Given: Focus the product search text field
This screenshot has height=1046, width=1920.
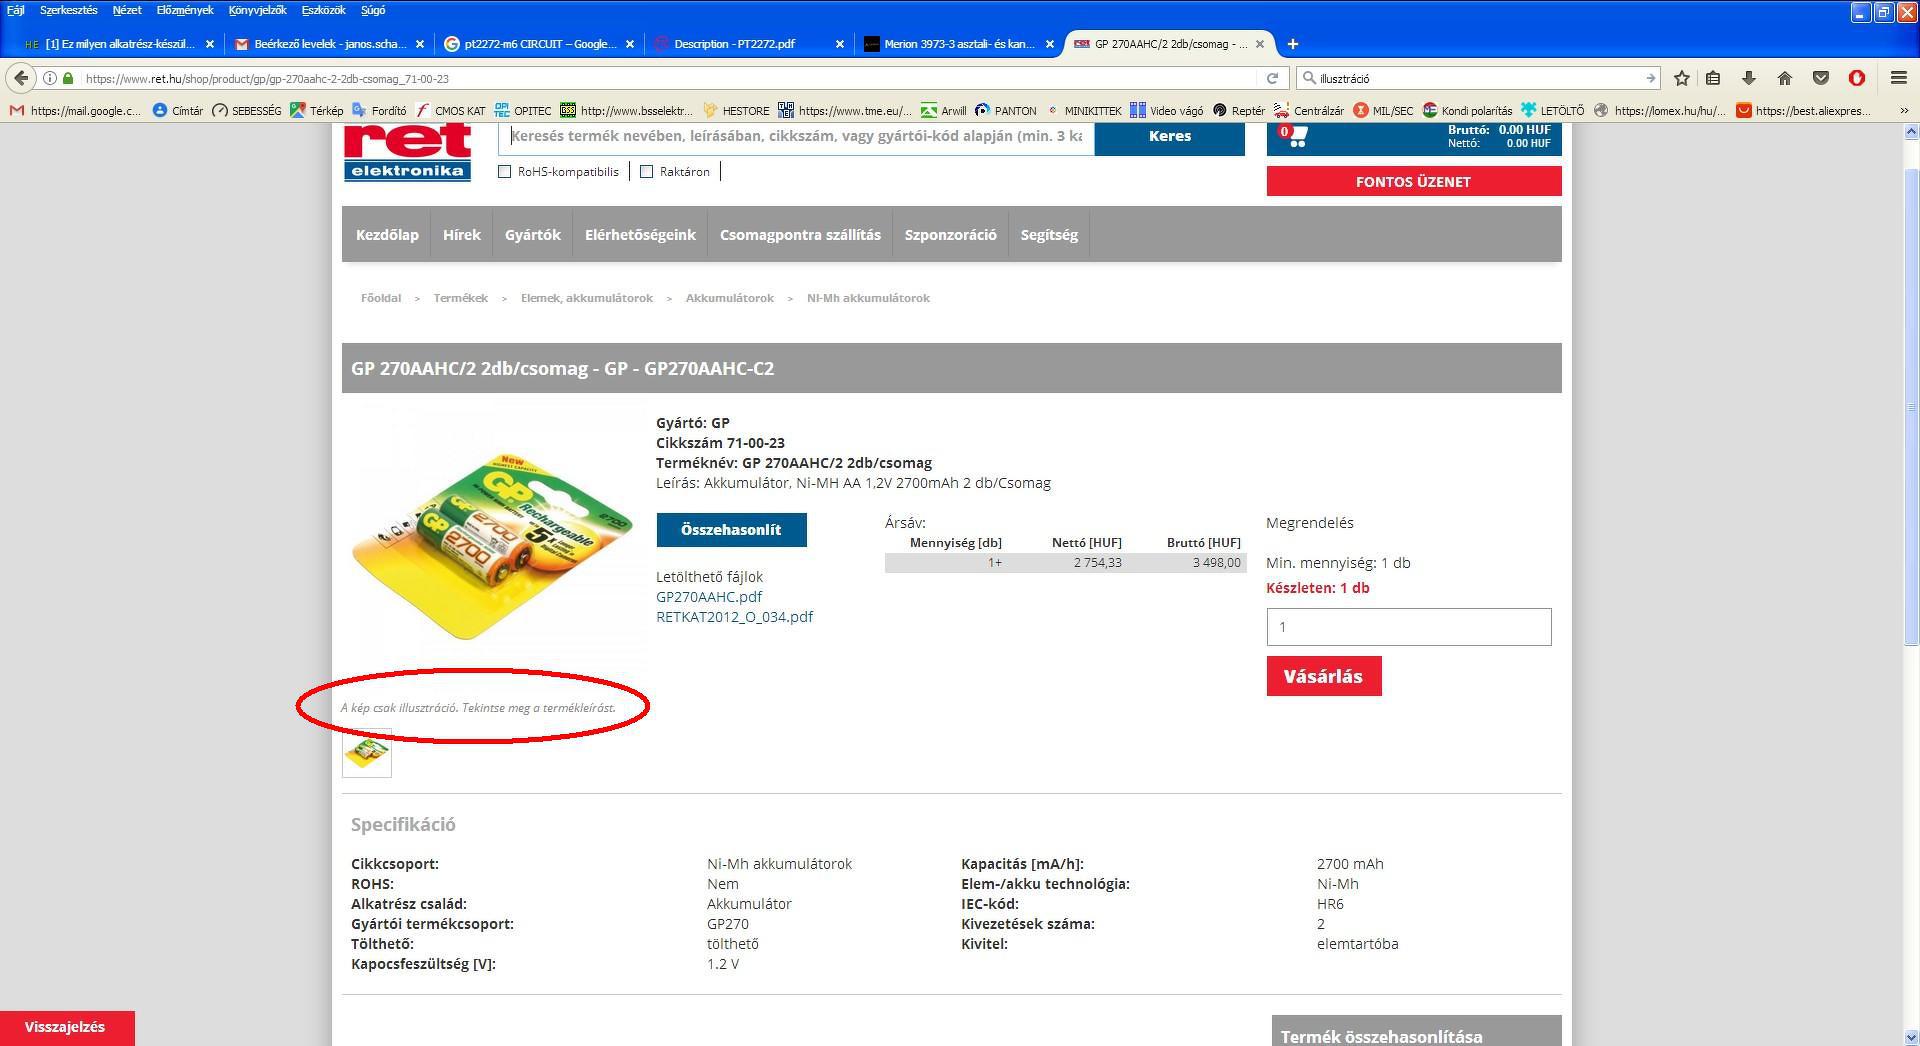Looking at the screenshot, I should pos(796,136).
